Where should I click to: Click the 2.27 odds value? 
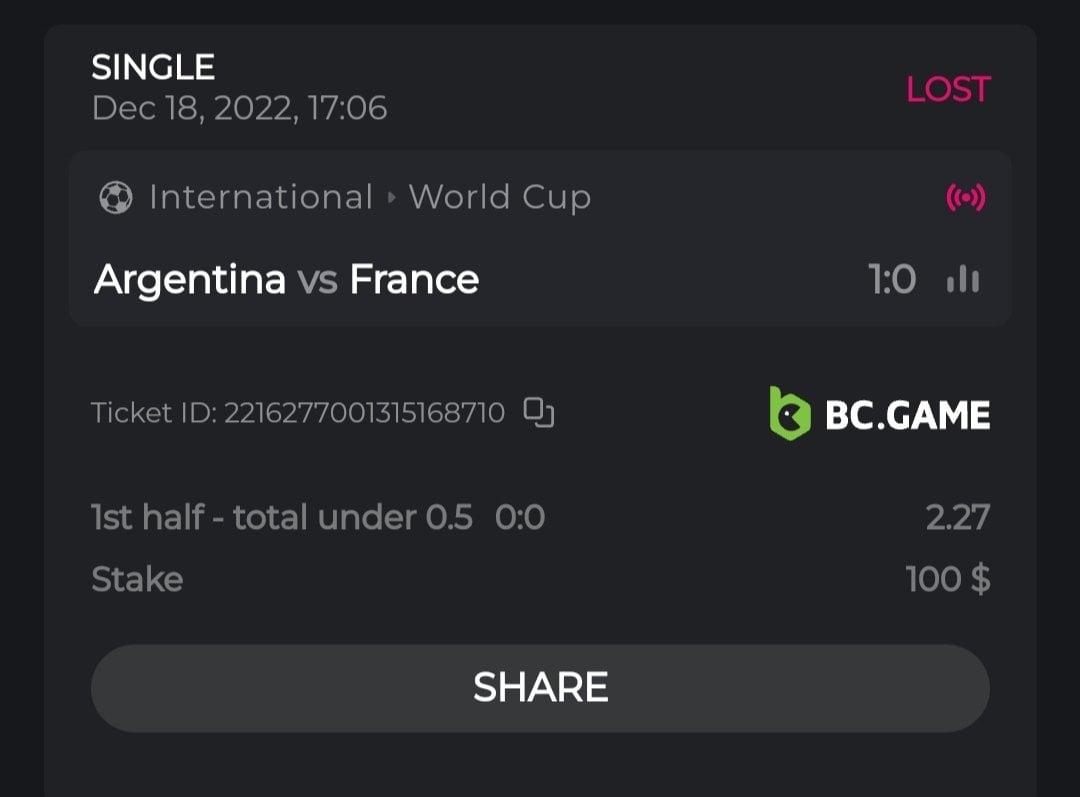point(957,518)
